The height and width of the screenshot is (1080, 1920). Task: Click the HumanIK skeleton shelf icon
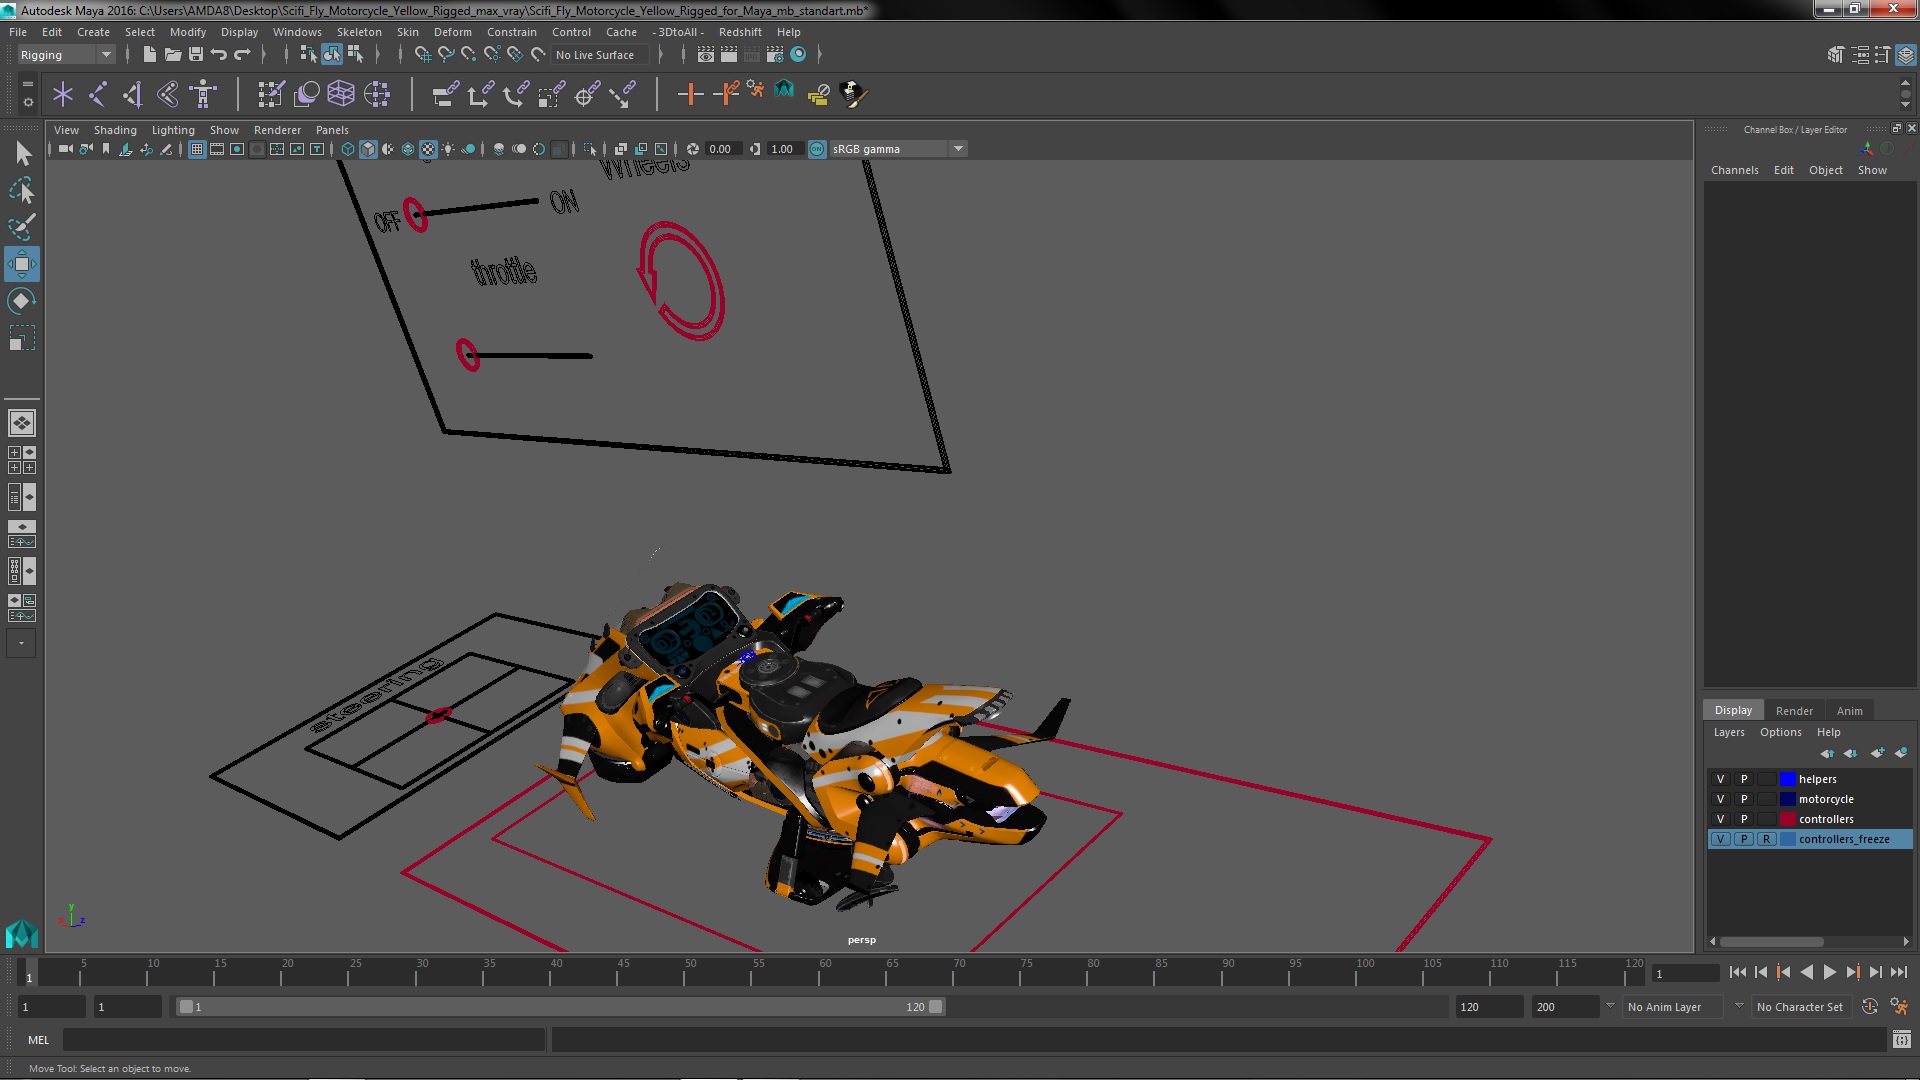203,94
